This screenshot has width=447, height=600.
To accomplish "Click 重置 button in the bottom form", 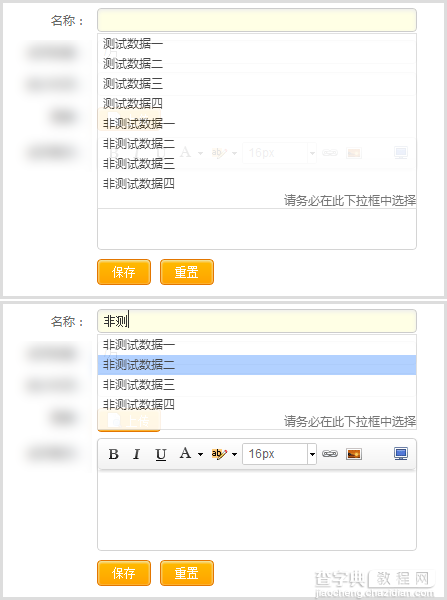I will [187, 573].
